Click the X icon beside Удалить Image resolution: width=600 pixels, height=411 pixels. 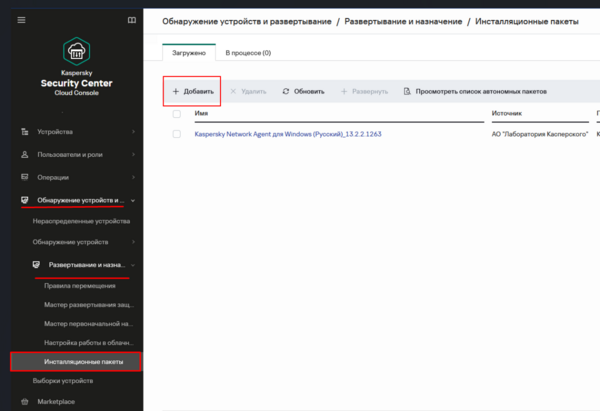click(x=233, y=91)
